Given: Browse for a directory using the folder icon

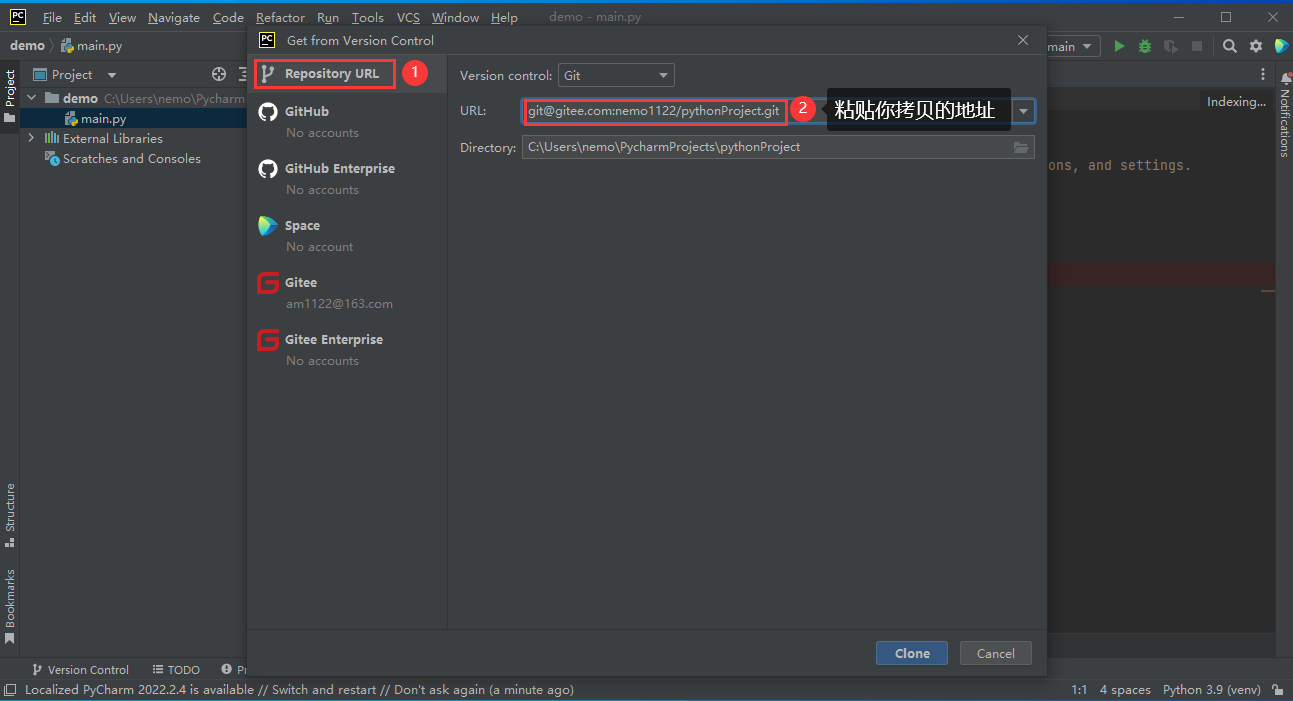Looking at the screenshot, I should (x=1021, y=147).
